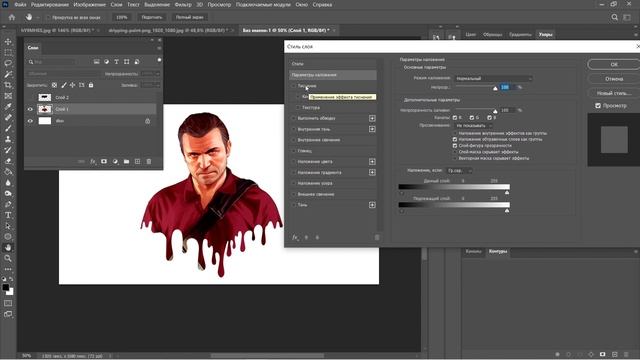This screenshot has height=360, width=640.
Task: Open the Search magnifier at top right
Action: [615, 18]
